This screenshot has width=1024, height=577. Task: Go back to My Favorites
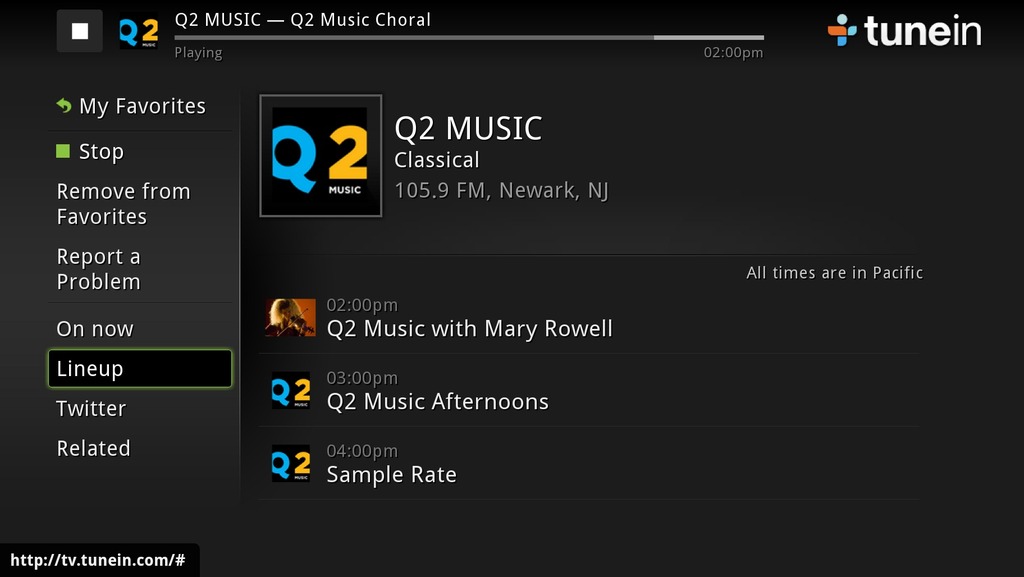point(140,106)
